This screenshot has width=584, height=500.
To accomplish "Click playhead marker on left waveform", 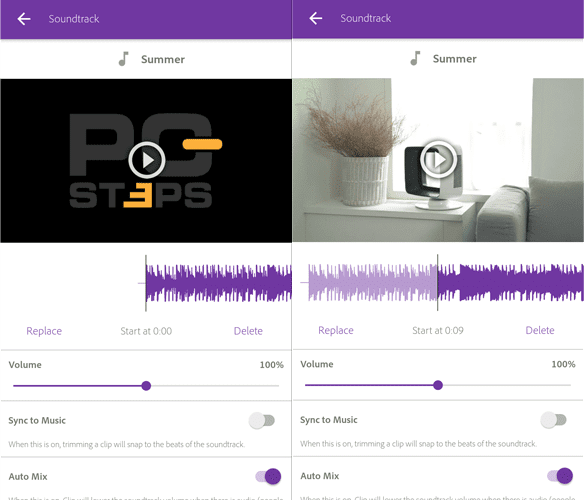I will point(146,283).
